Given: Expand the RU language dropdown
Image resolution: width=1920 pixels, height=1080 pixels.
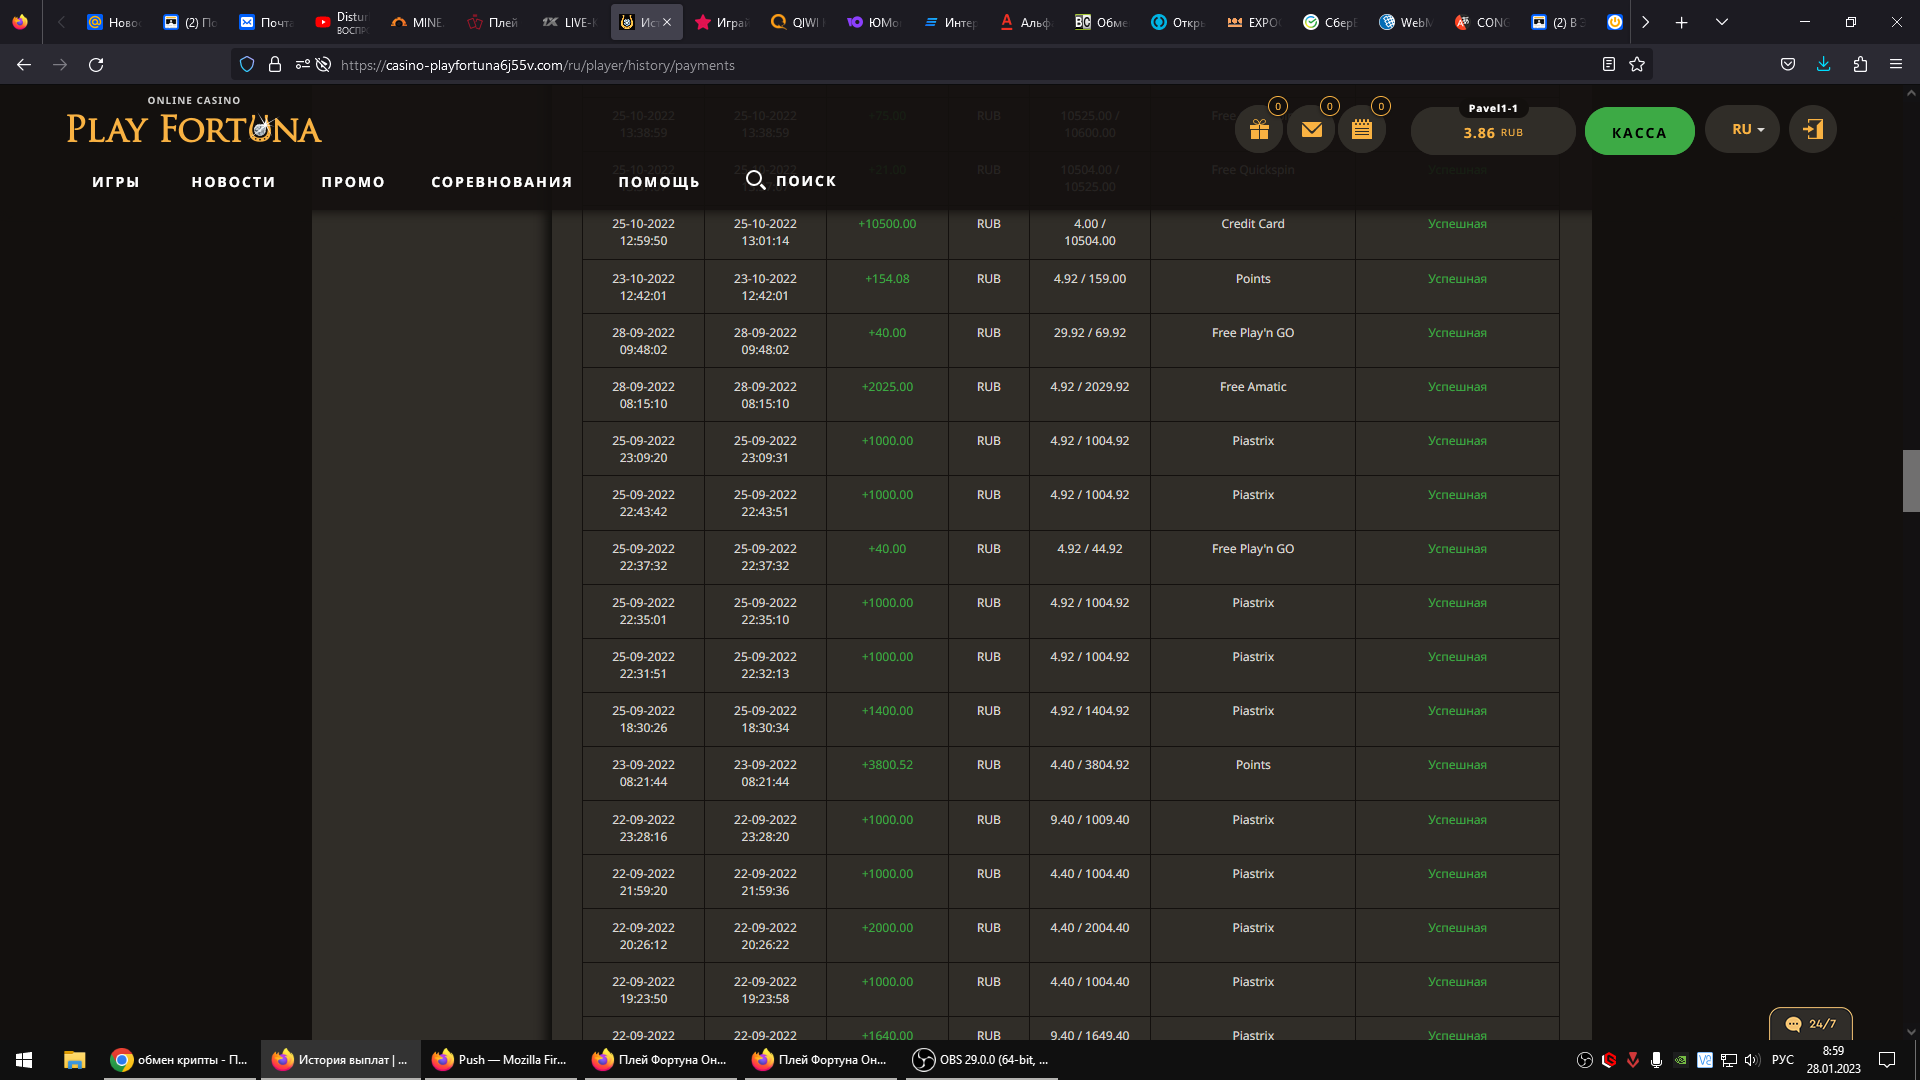Looking at the screenshot, I should 1742,130.
